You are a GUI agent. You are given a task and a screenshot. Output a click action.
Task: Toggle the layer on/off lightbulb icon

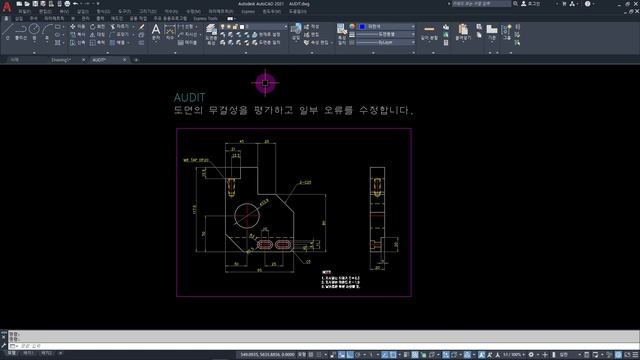pyautogui.click(x=222, y=27)
